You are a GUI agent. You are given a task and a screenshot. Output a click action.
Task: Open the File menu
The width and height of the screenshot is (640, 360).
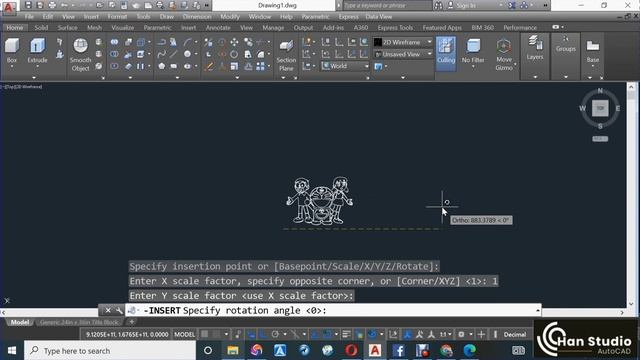coord(29,17)
